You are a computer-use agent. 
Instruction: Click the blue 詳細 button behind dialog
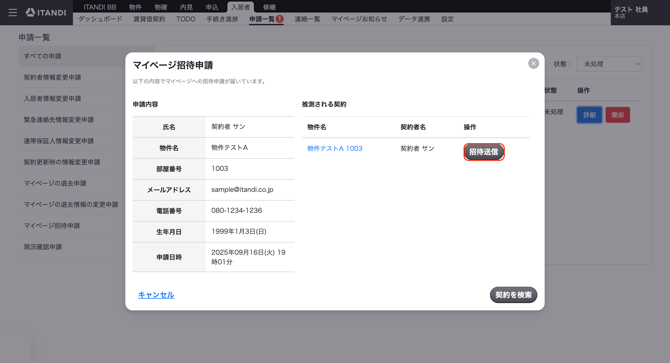coord(589,115)
